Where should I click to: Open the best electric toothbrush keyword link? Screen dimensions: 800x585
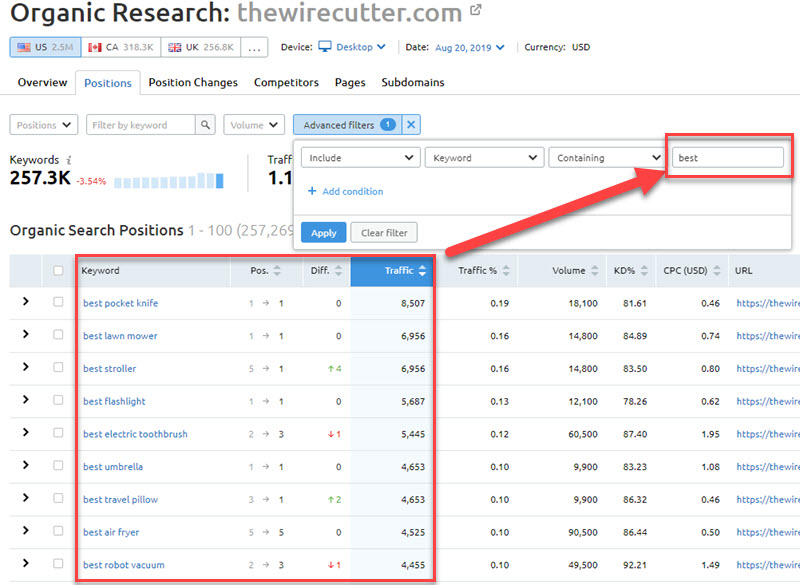click(135, 434)
